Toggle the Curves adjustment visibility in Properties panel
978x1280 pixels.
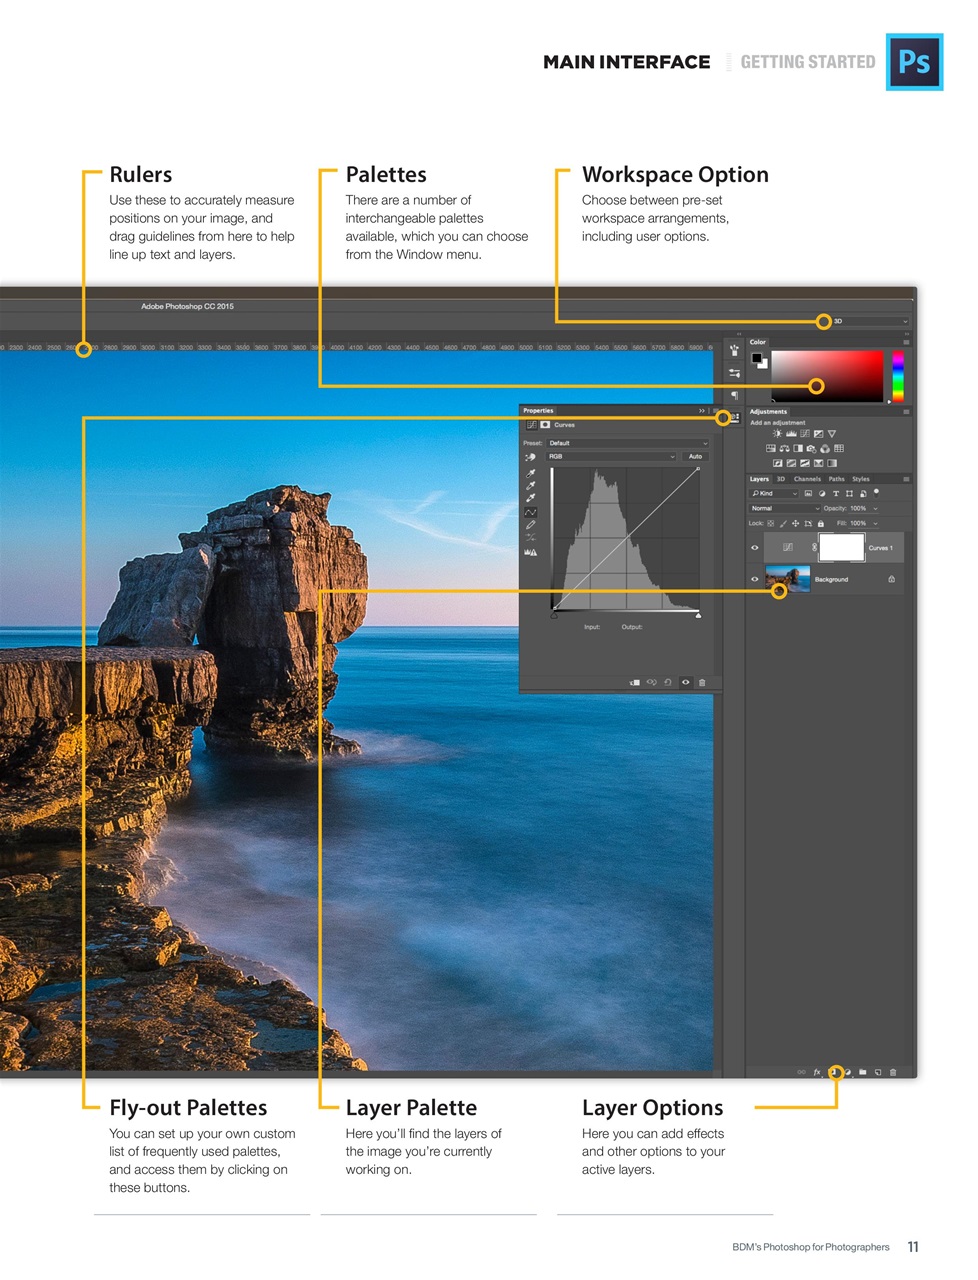[x=685, y=683]
